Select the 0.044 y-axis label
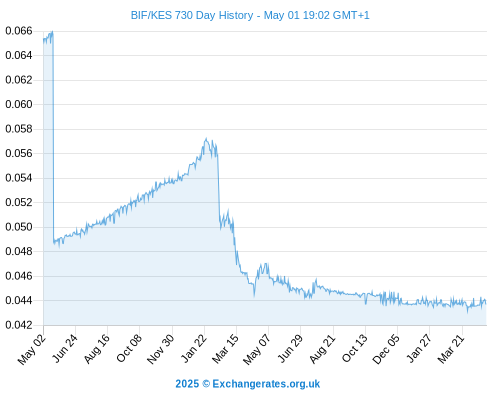 coord(19,300)
